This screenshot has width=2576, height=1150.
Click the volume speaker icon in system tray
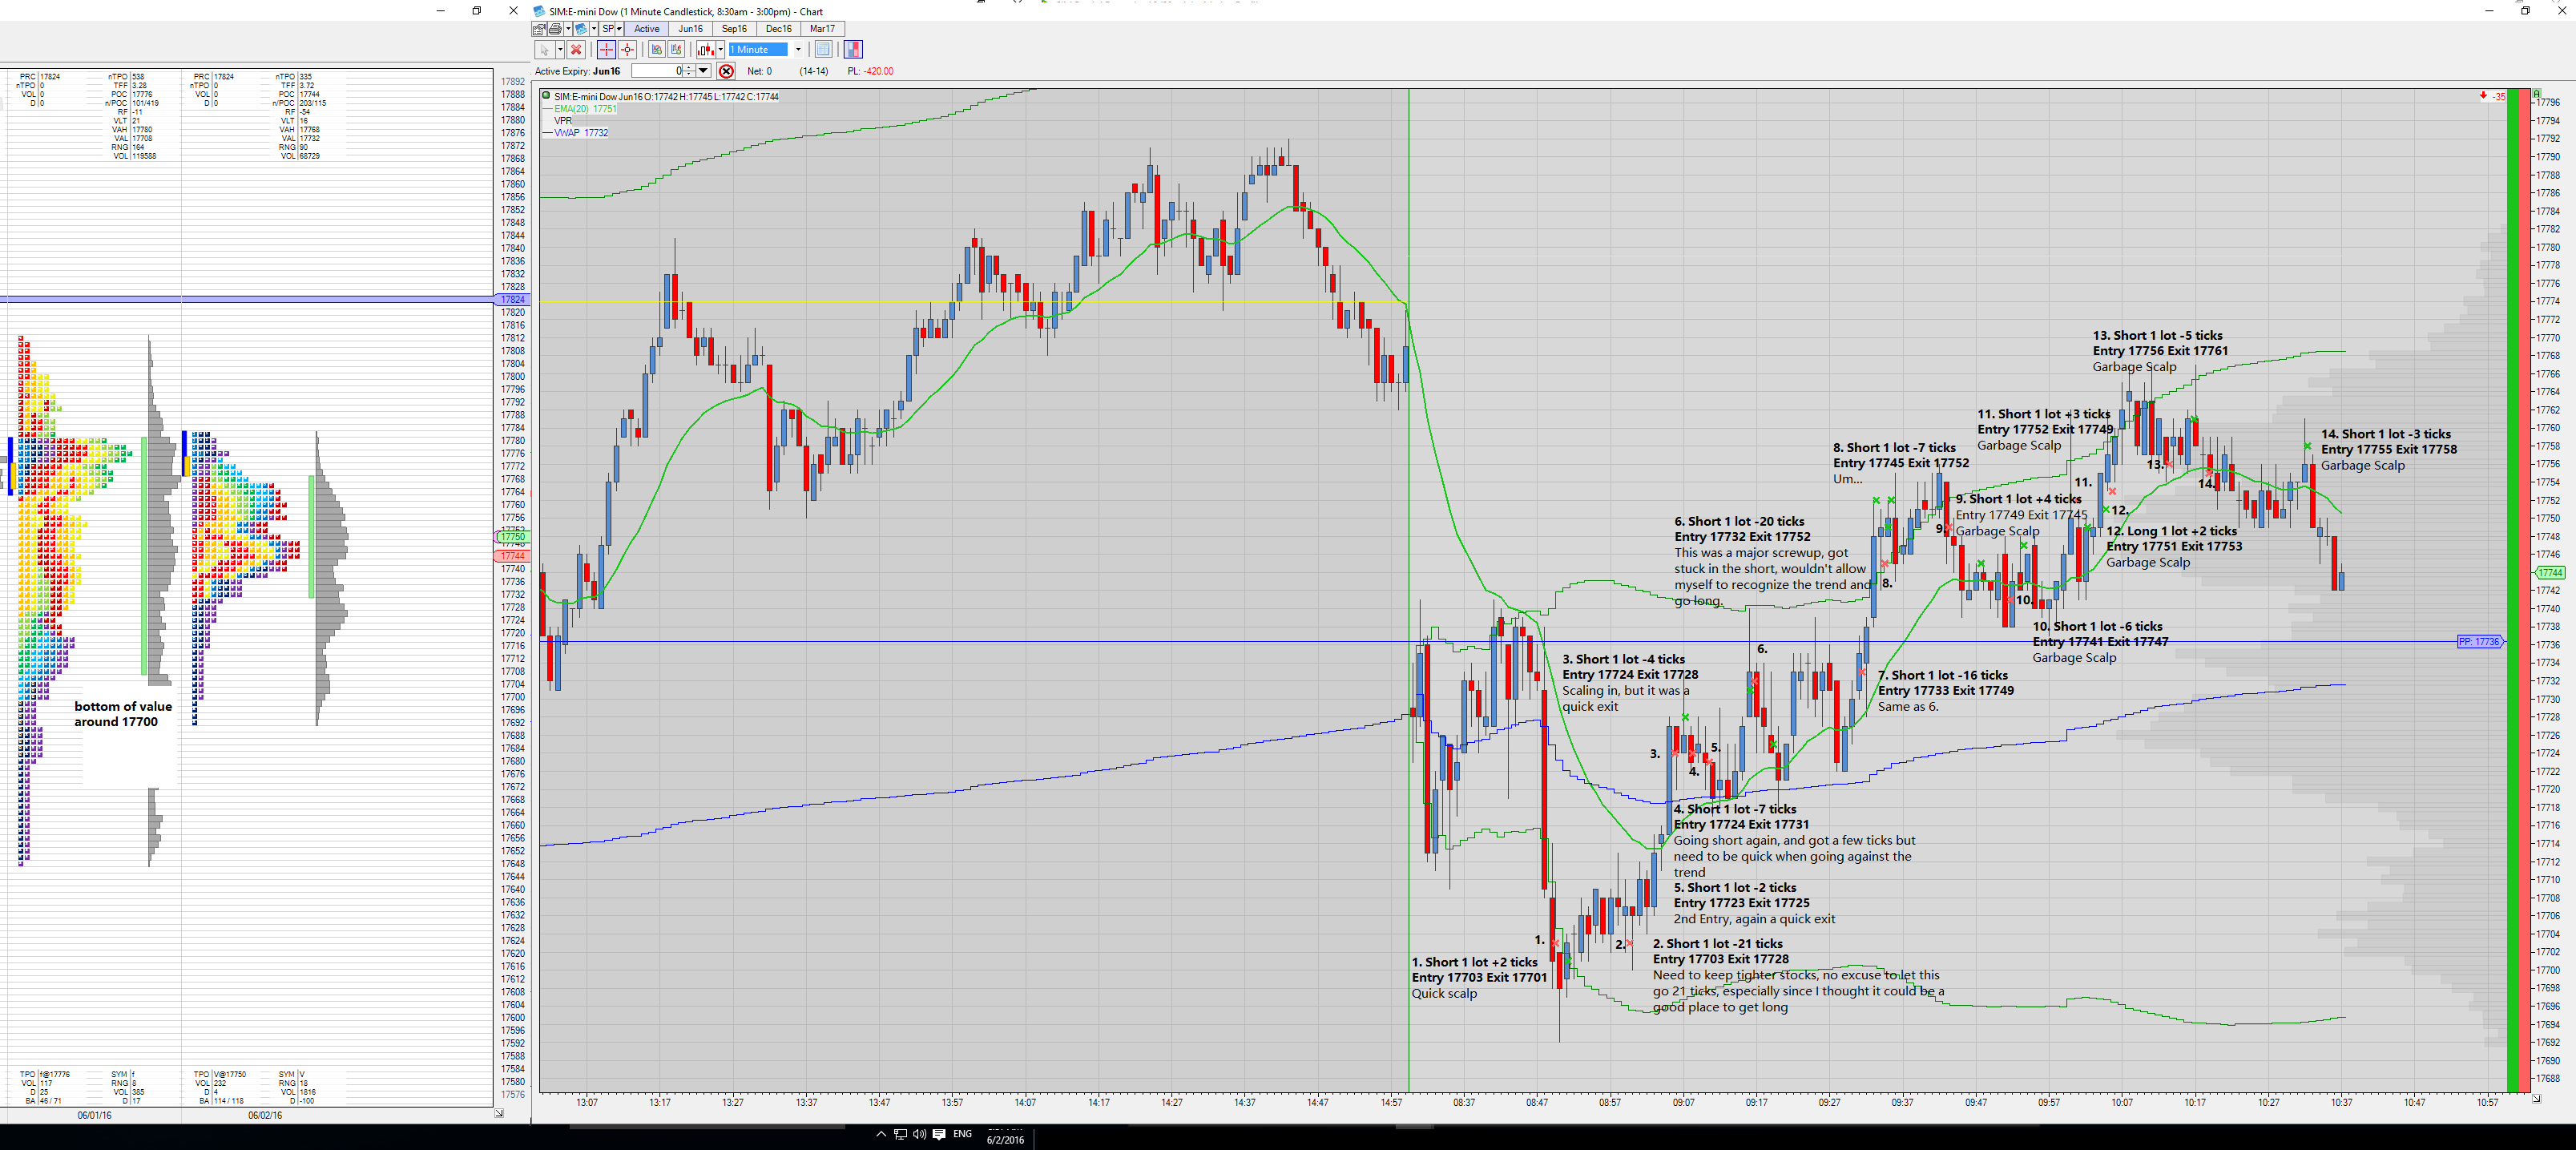[x=920, y=1134]
